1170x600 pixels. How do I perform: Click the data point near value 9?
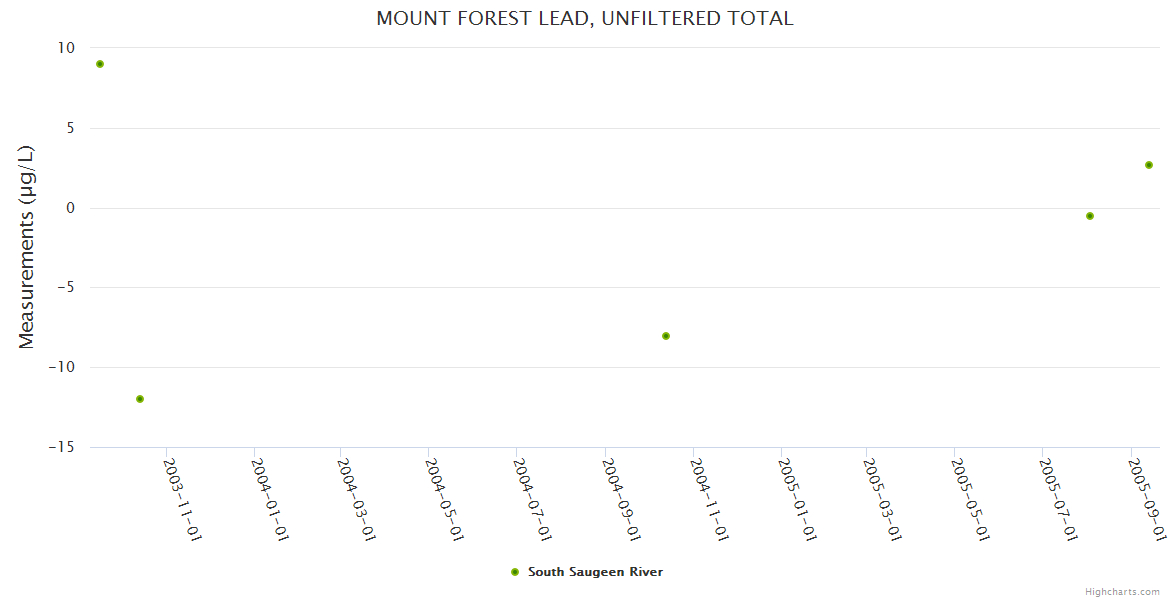point(100,64)
